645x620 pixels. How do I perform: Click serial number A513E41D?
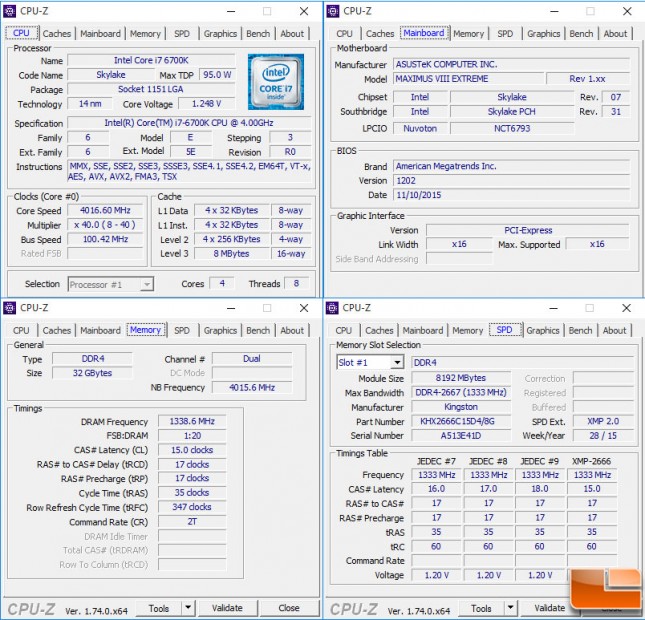coord(461,436)
